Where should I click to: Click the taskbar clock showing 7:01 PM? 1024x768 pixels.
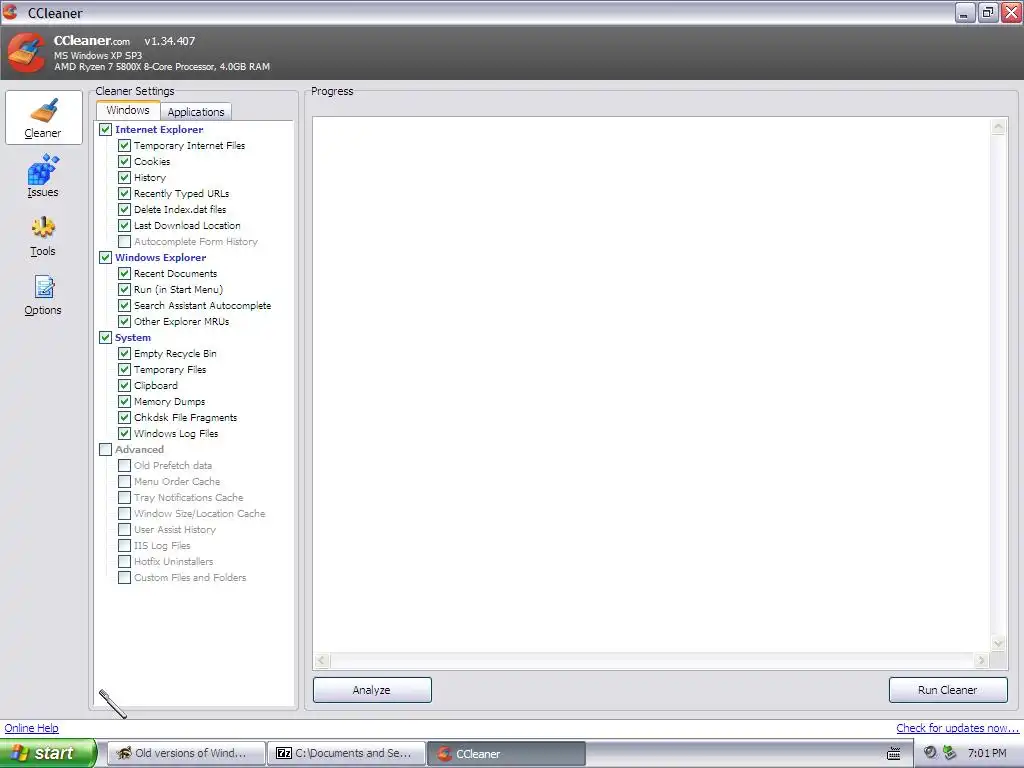pyautogui.click(x=987, y=753)
